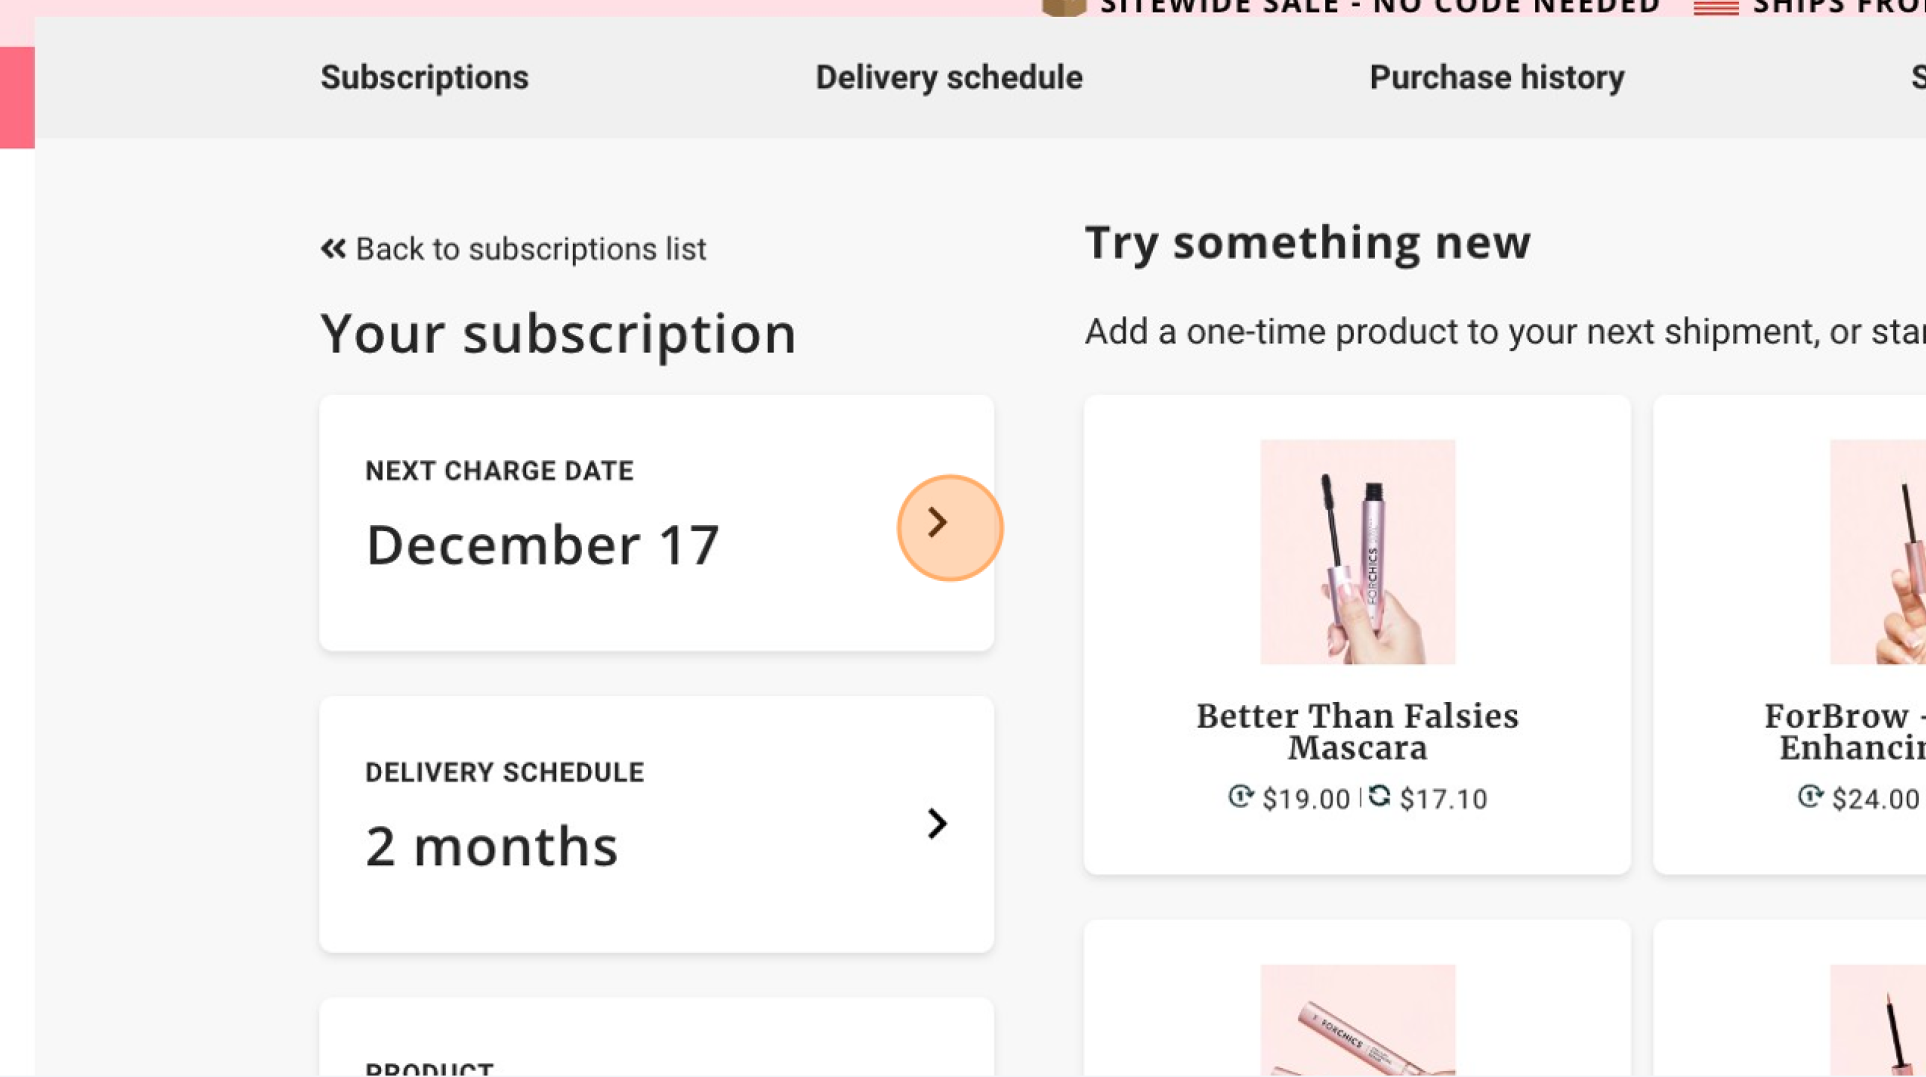This screenshot has height=1077, width=1926.
Task: Open the ForBrow Enhancing product title
Action: click(x=1845, y=732)
